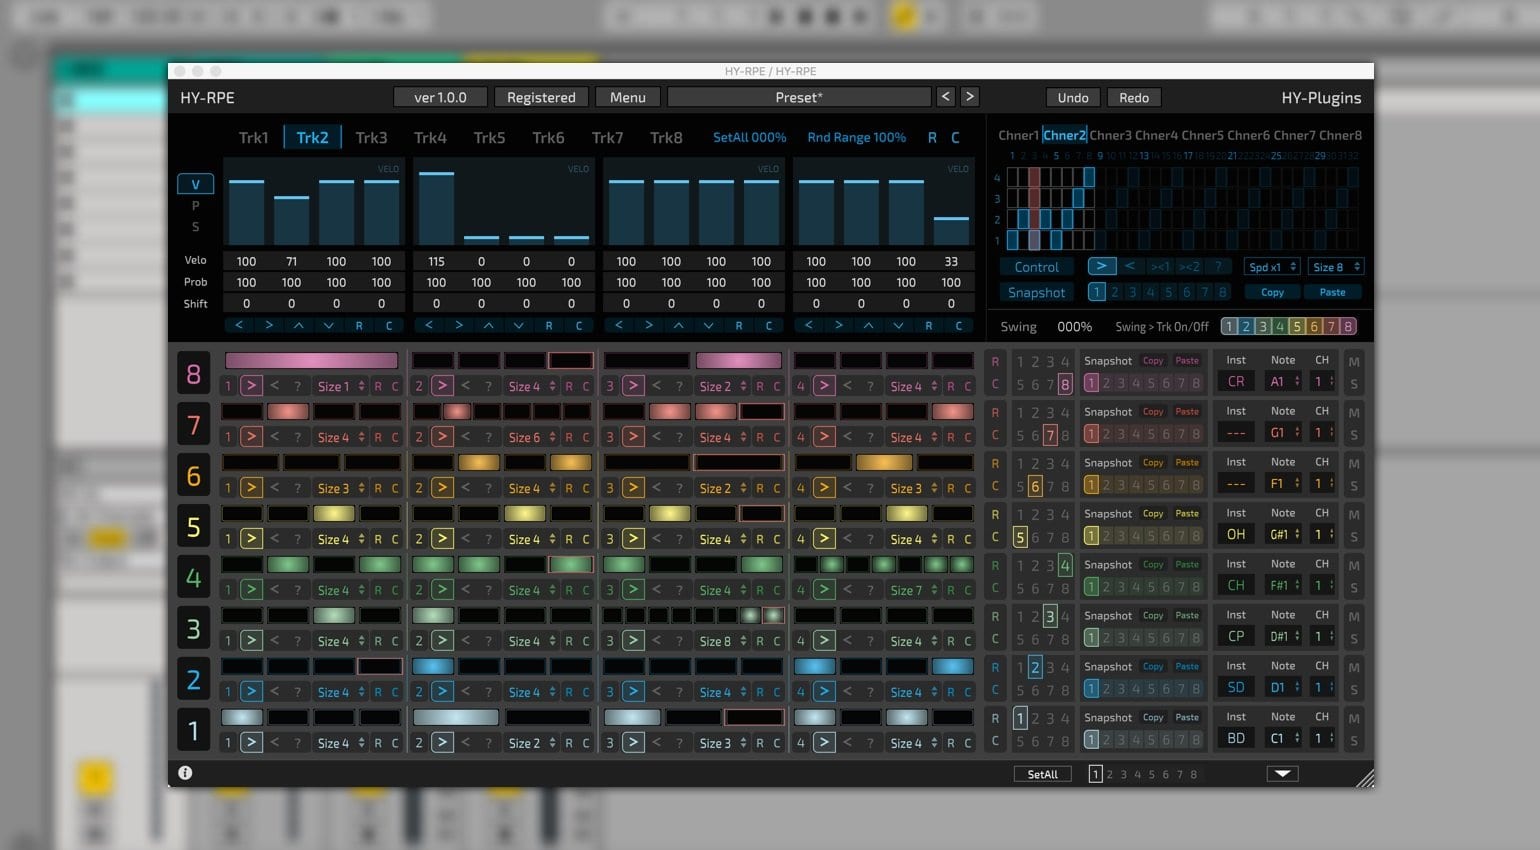This screenshot has width=1540, height=850.
Task: Click CR instrument name field
Action: 1236,381
